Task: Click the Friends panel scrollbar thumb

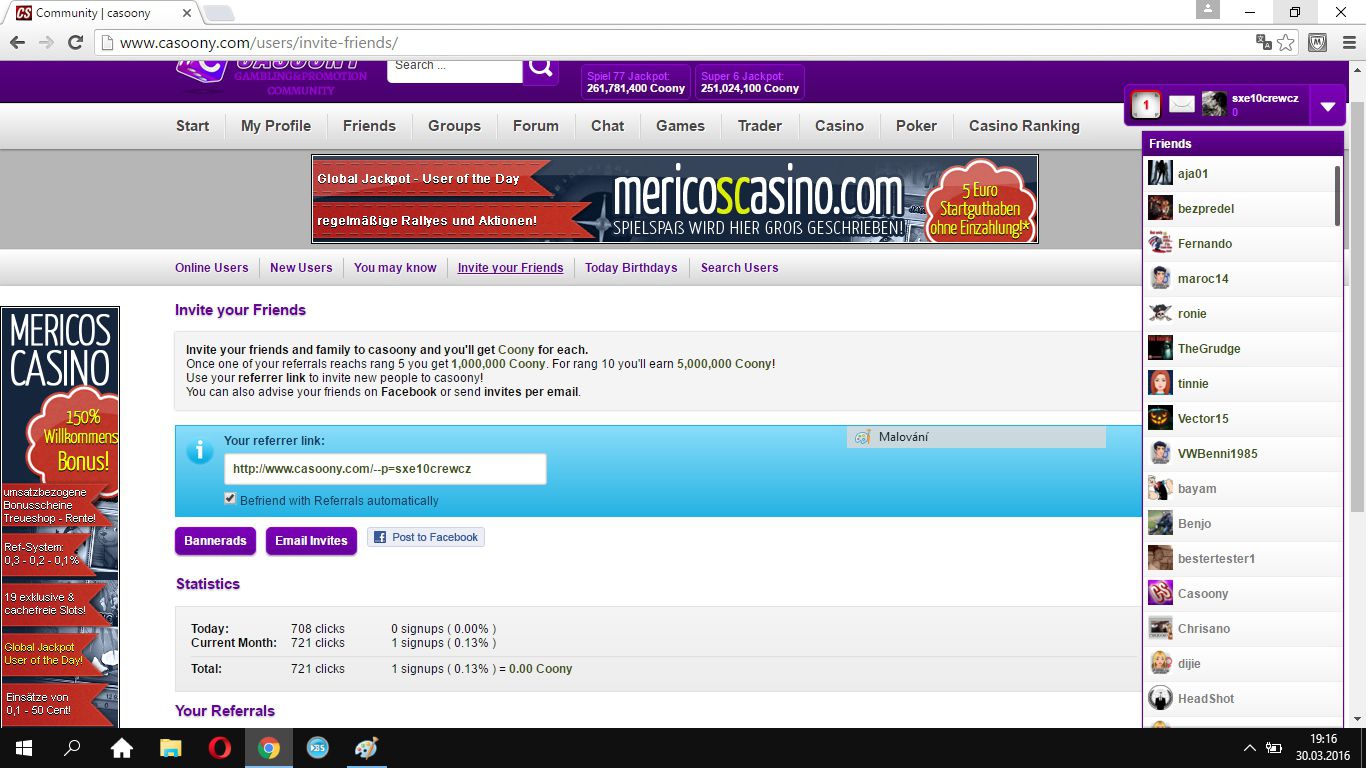Action: click(1338, 195)
